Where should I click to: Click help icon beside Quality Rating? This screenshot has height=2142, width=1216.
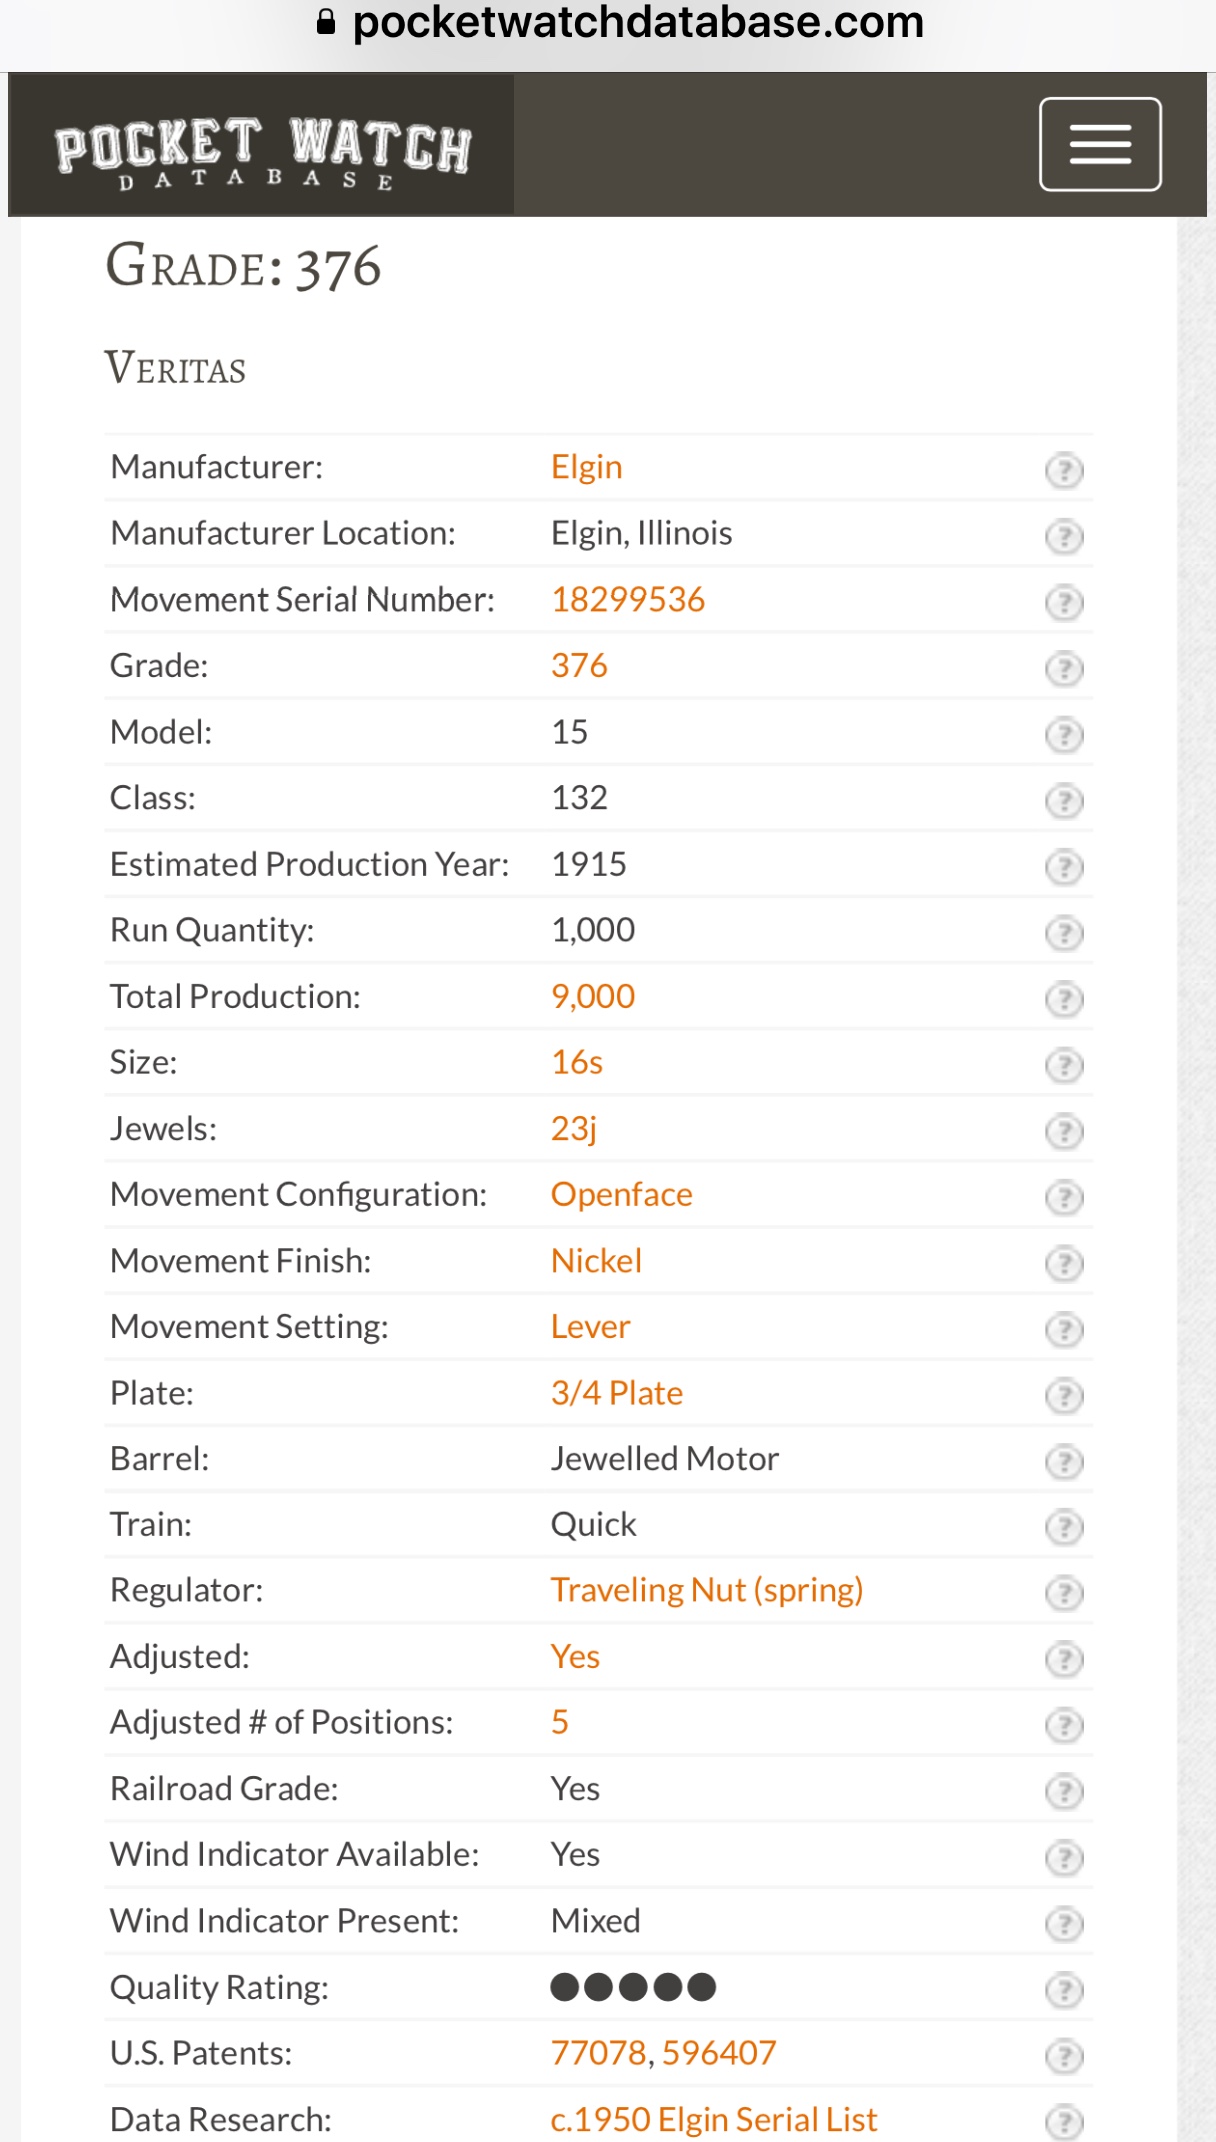tap(1064, 1989)
